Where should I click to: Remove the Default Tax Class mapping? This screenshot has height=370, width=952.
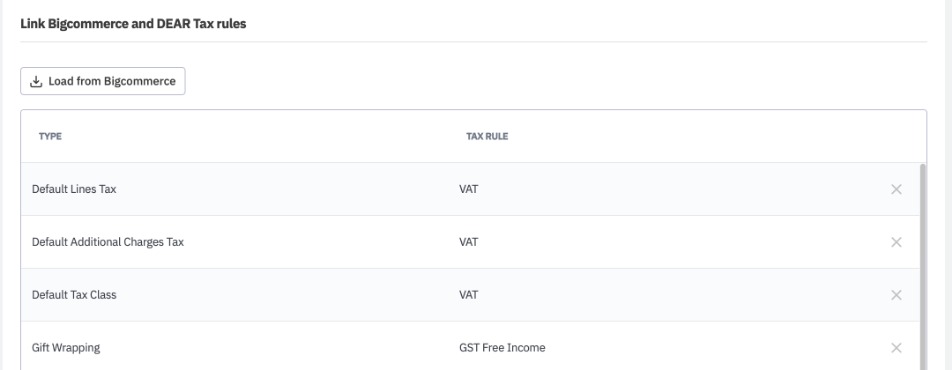point(896,295)
